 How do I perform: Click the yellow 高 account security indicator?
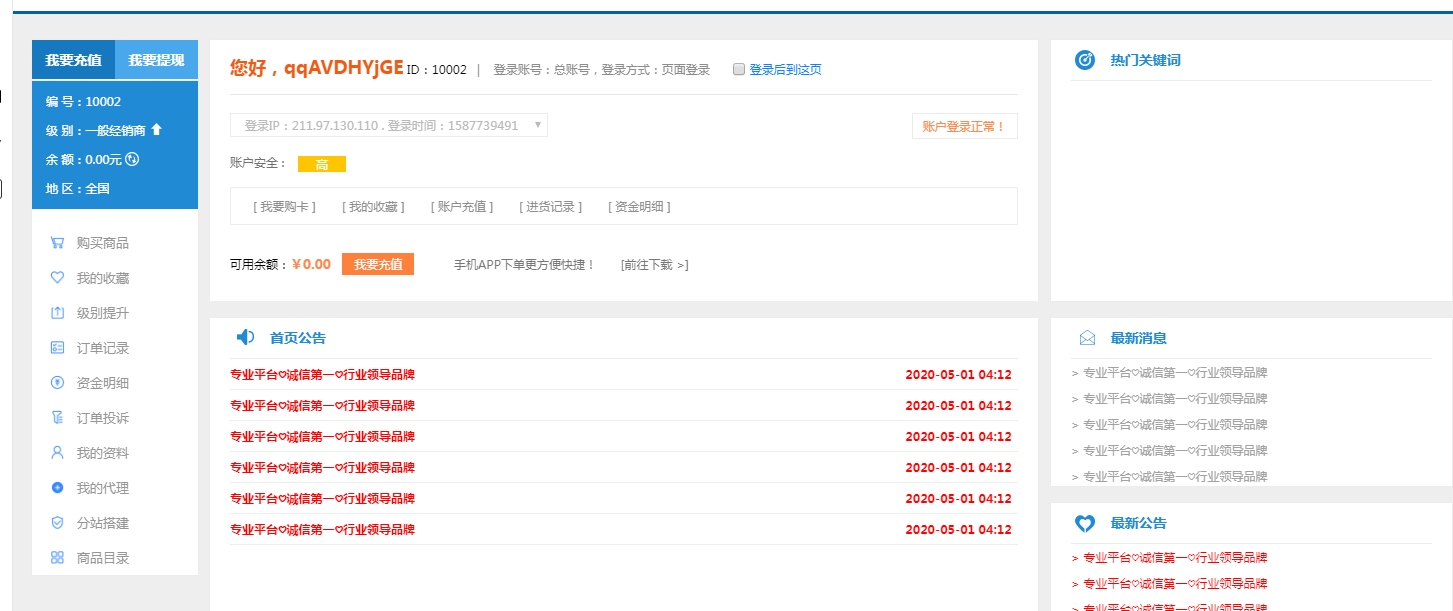(321, 164)
